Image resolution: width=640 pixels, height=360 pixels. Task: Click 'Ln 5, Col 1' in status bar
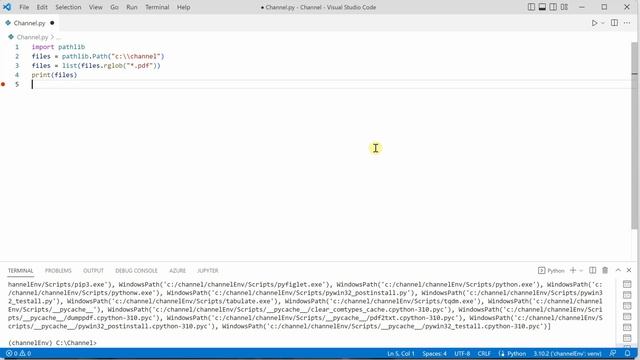[x=401, y=353]
